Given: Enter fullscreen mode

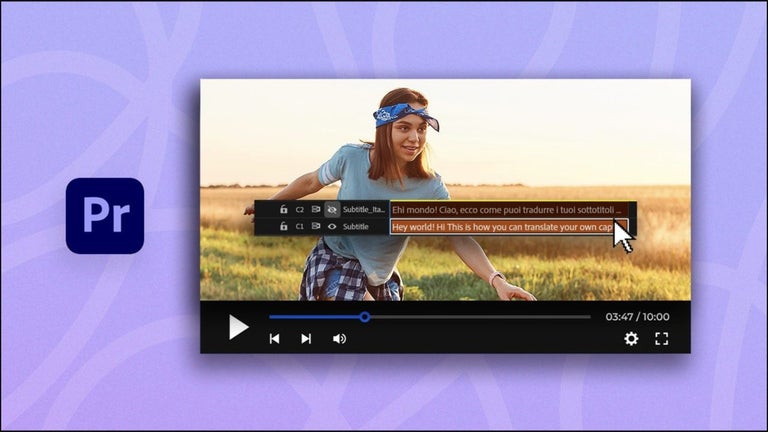Looking at the screenshot, I should tap(661, 339).
